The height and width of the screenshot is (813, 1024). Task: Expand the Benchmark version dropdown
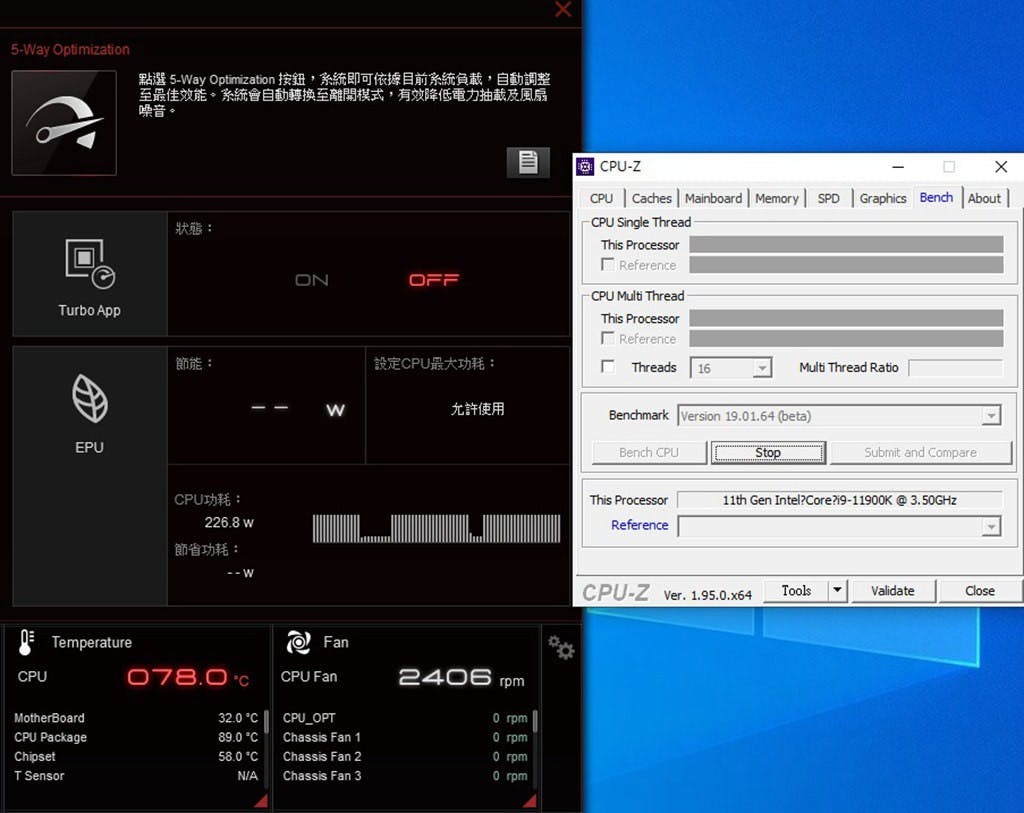[990, 416]
